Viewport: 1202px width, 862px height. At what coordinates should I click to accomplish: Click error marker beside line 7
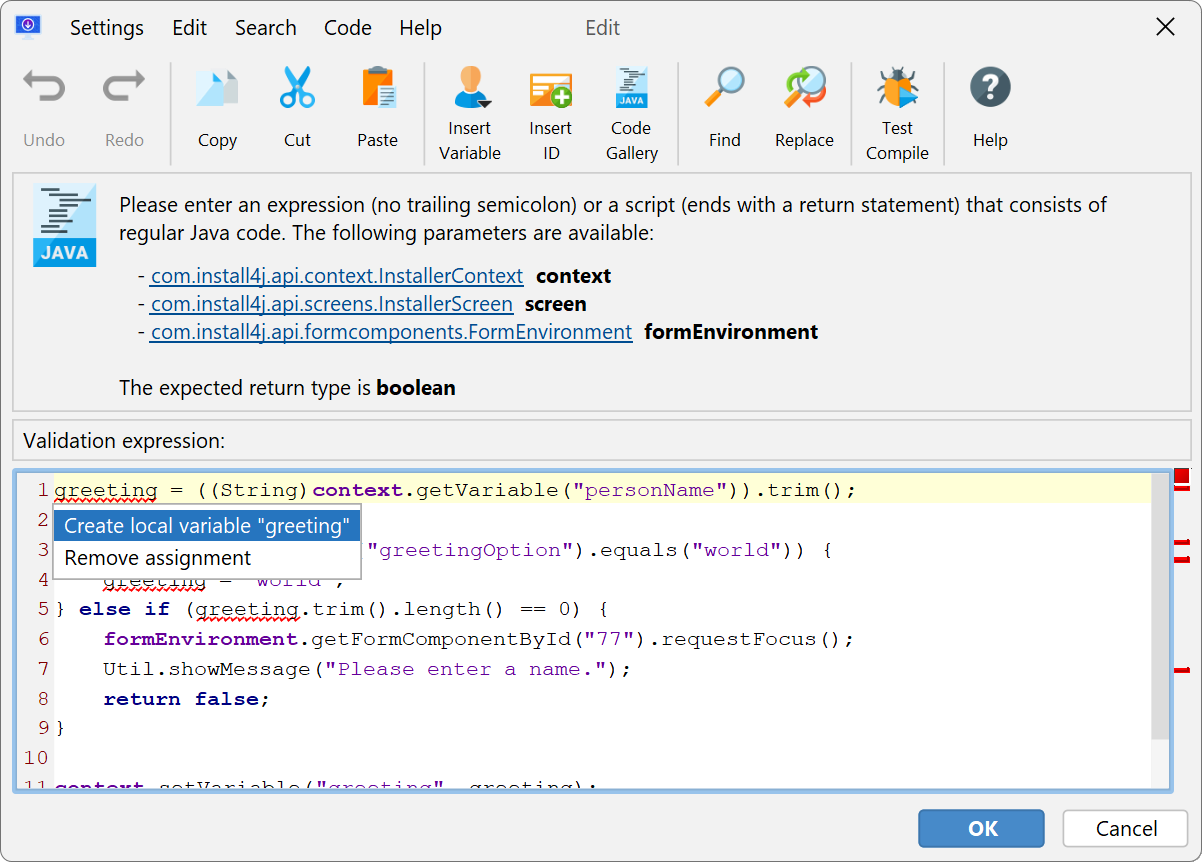click(1181, 669)
